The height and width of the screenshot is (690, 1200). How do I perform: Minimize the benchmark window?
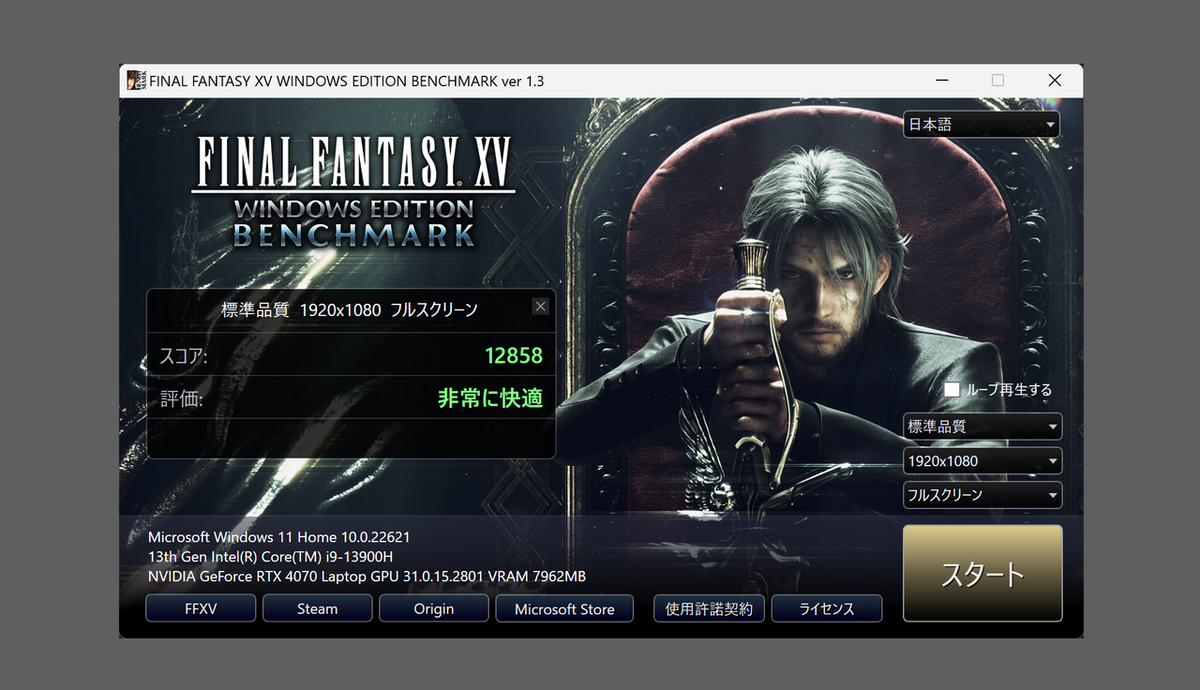tap(942, 81)
